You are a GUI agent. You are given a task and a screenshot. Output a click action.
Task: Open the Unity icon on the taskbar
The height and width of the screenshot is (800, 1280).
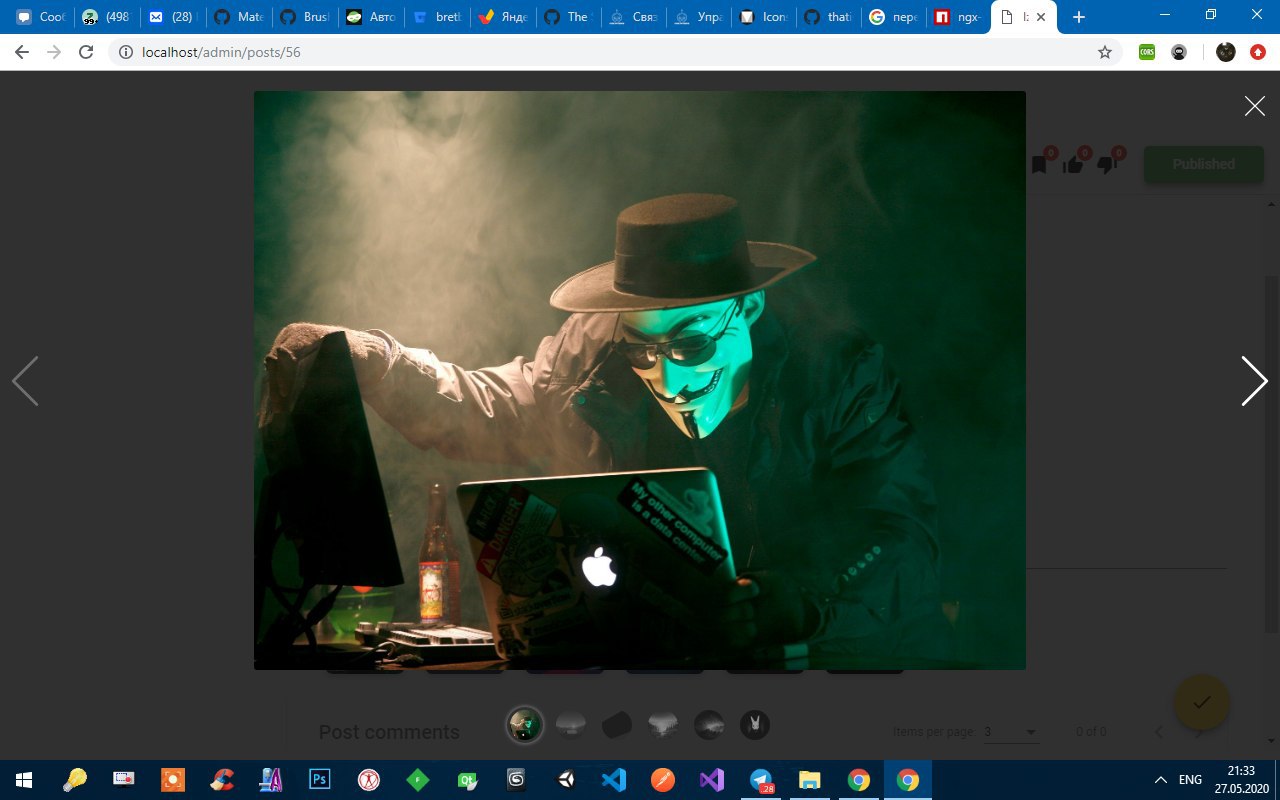tap(566, 780)
